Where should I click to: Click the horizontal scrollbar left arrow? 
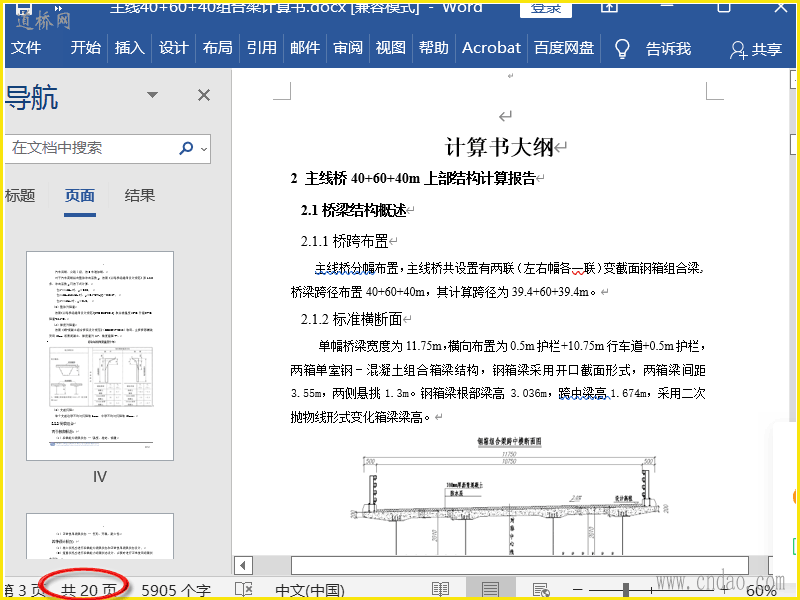point(243,565)
